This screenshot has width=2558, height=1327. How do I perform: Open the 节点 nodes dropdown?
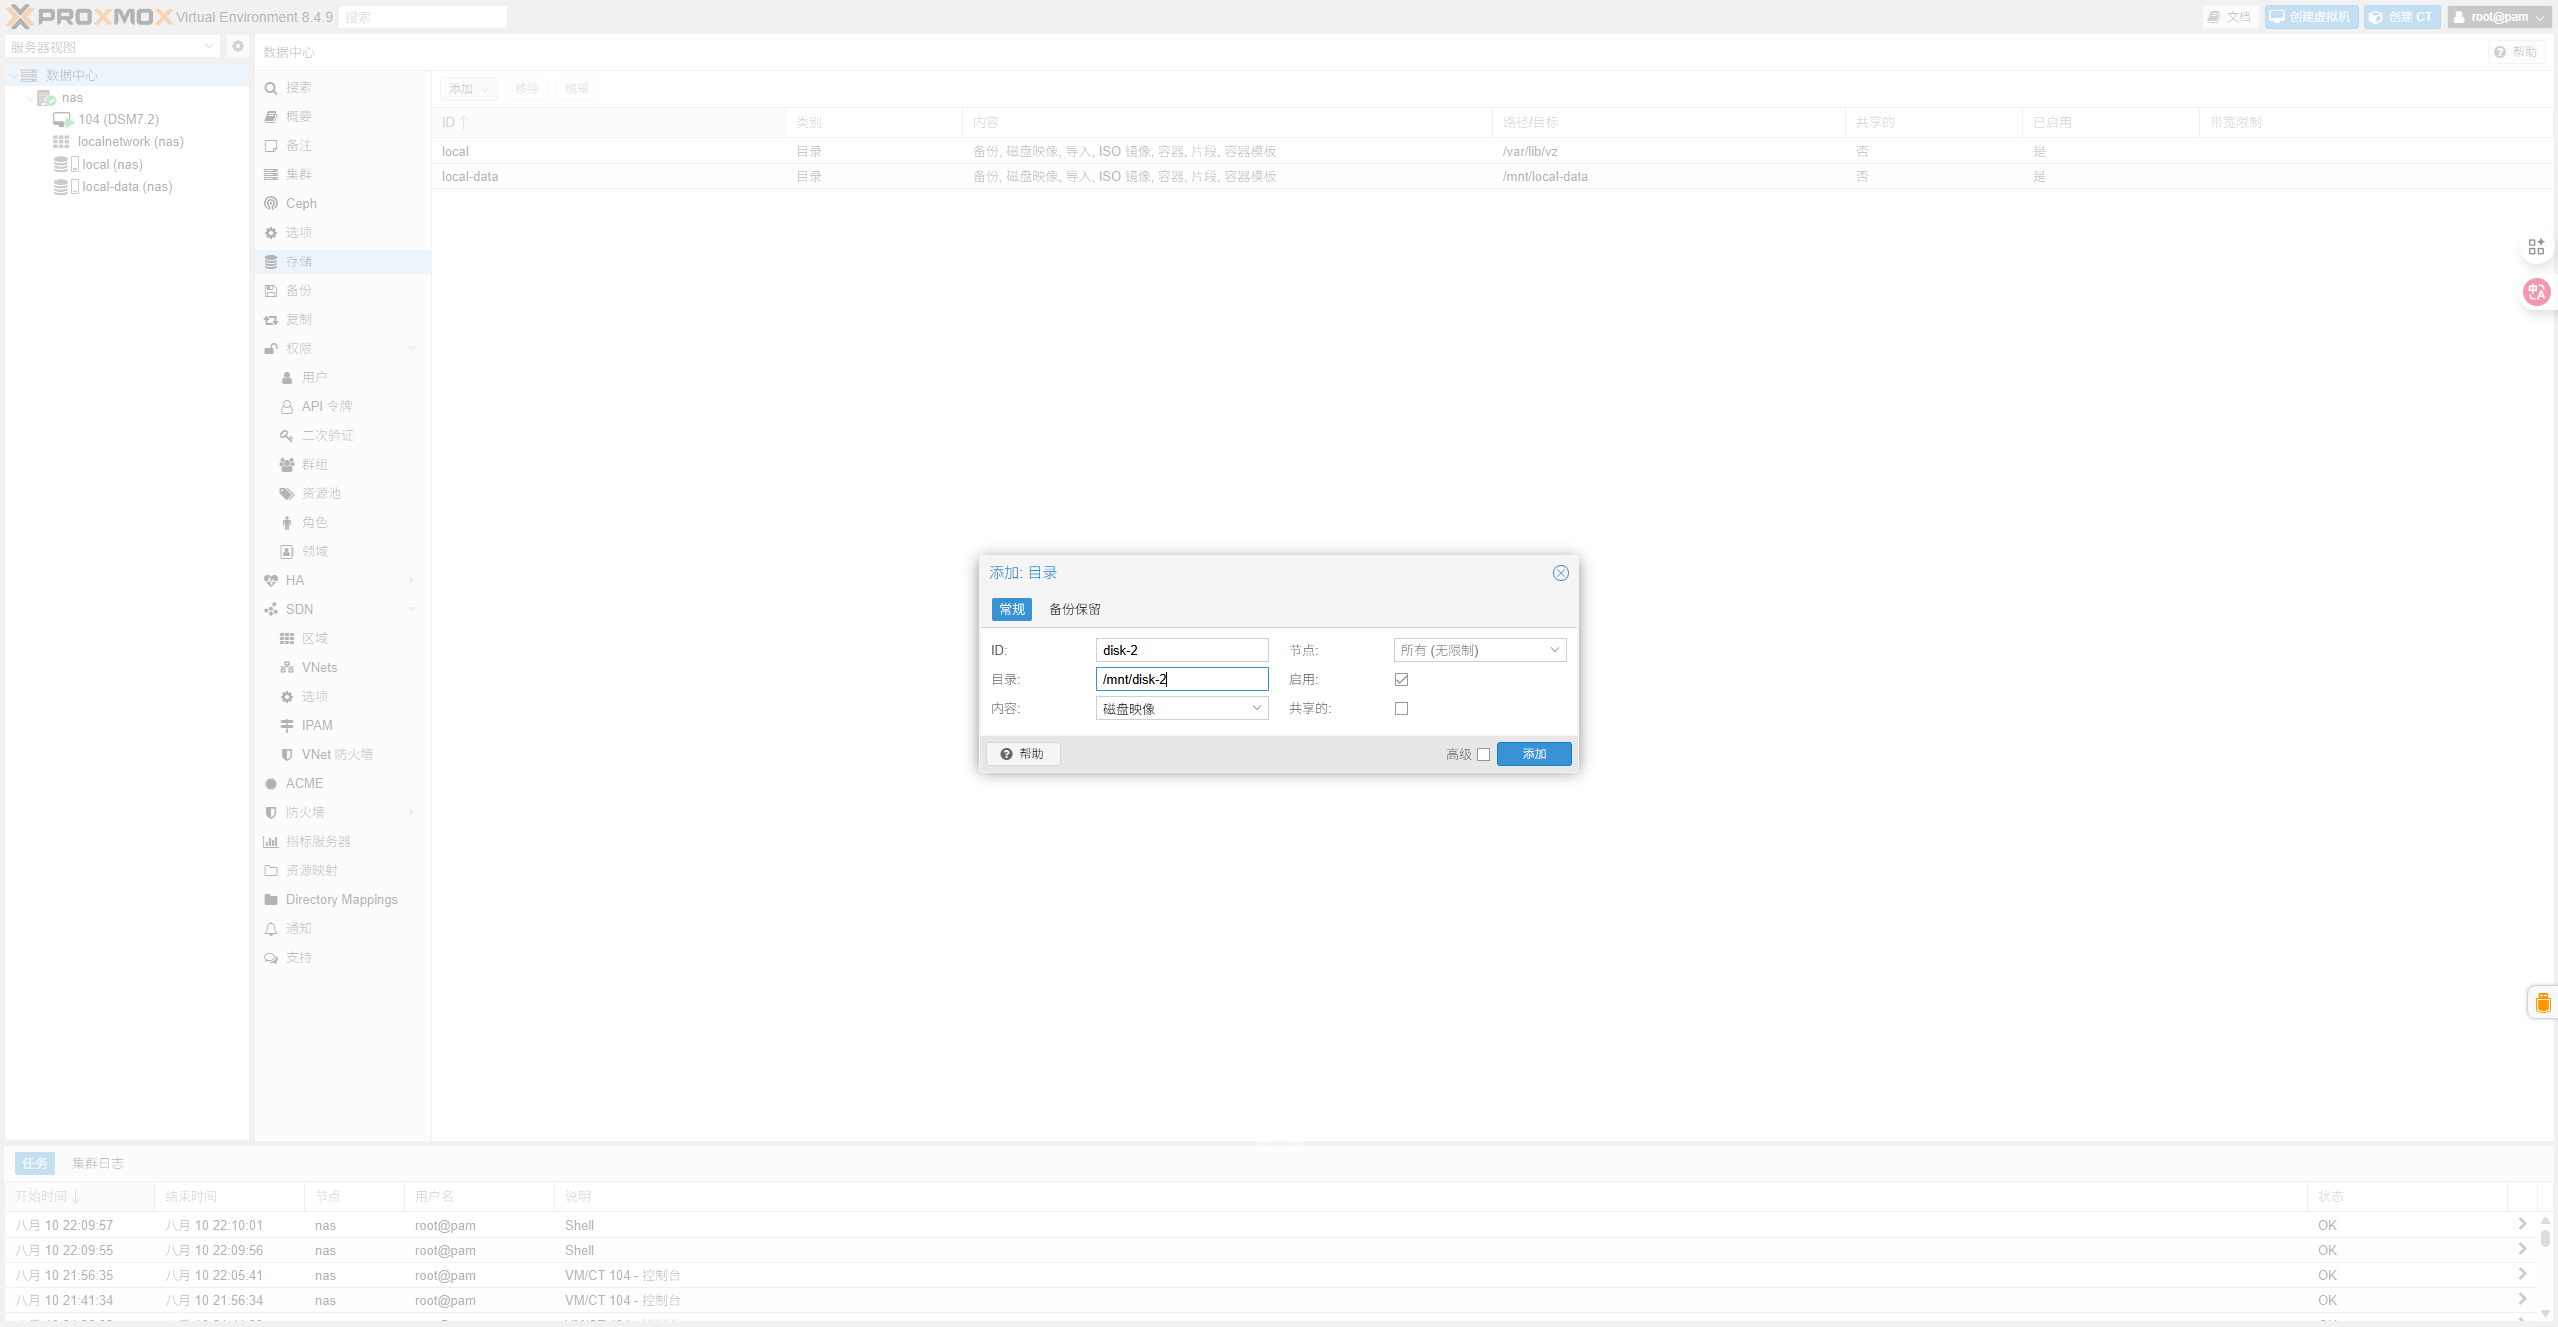1479,650
